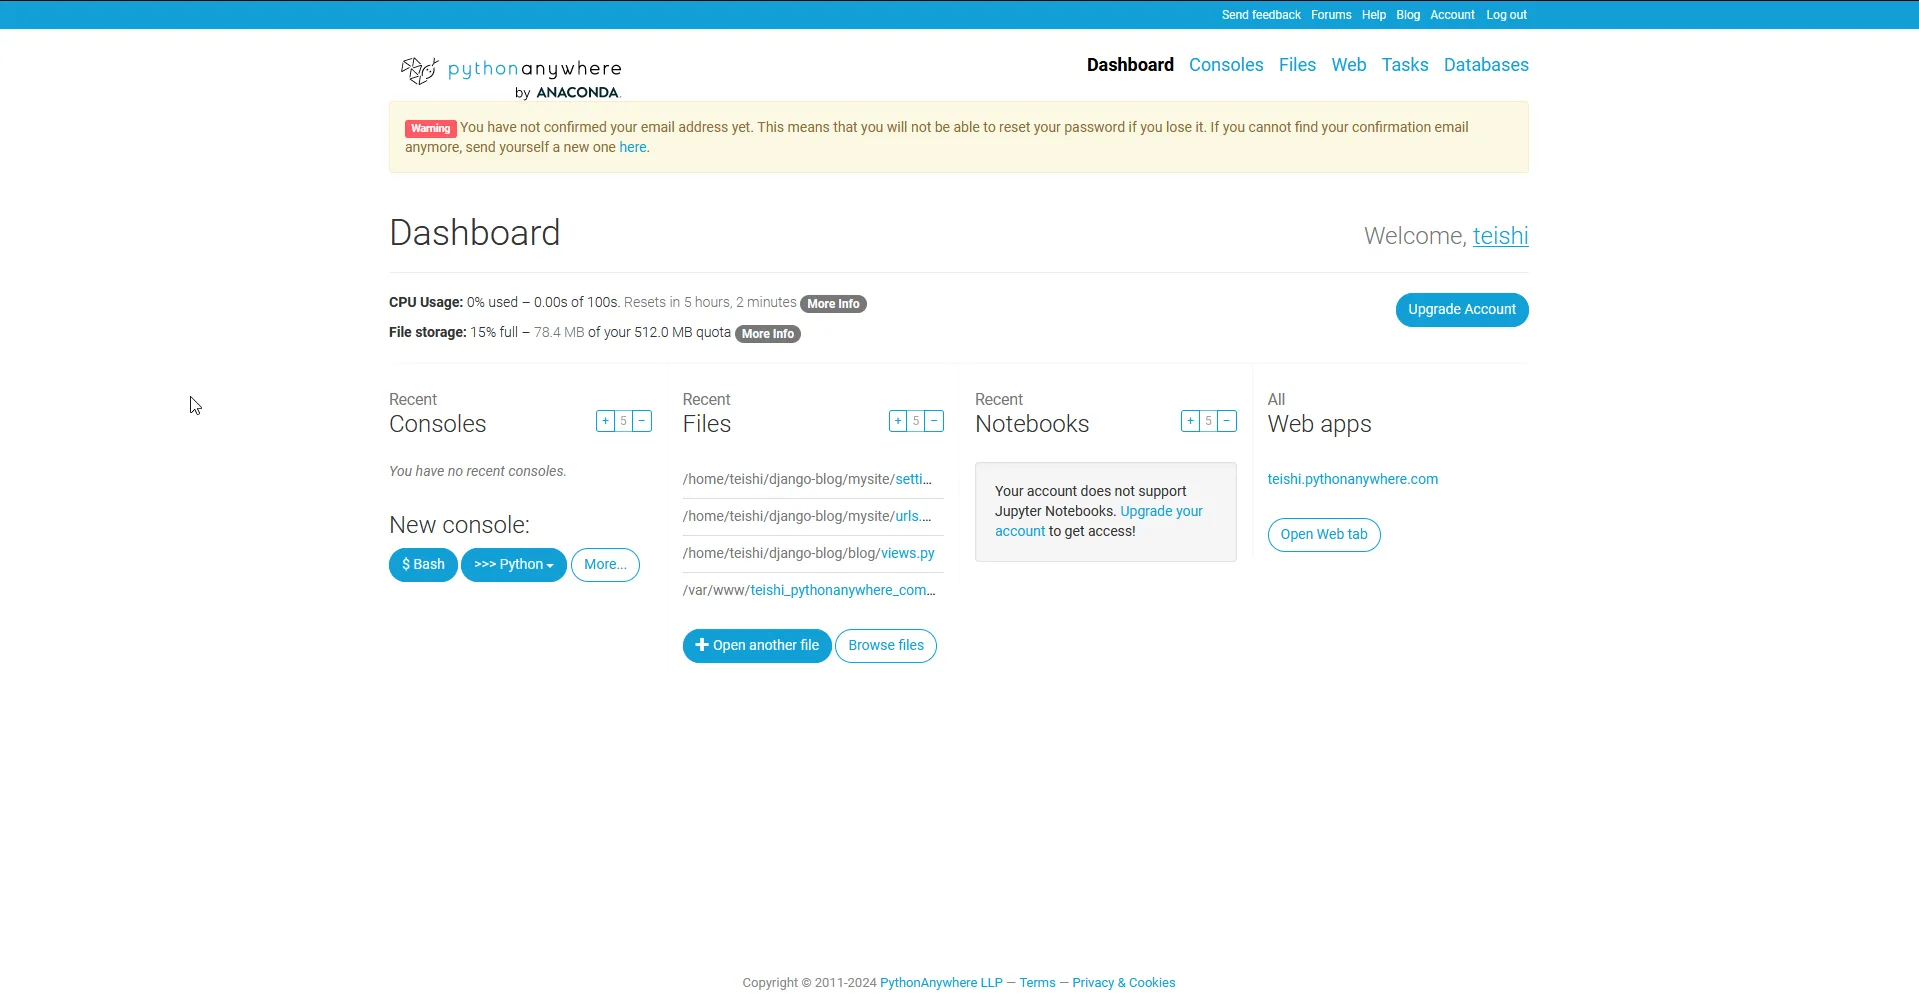Decrease the recent notebooks count with minus

(x=1227, y=421)
